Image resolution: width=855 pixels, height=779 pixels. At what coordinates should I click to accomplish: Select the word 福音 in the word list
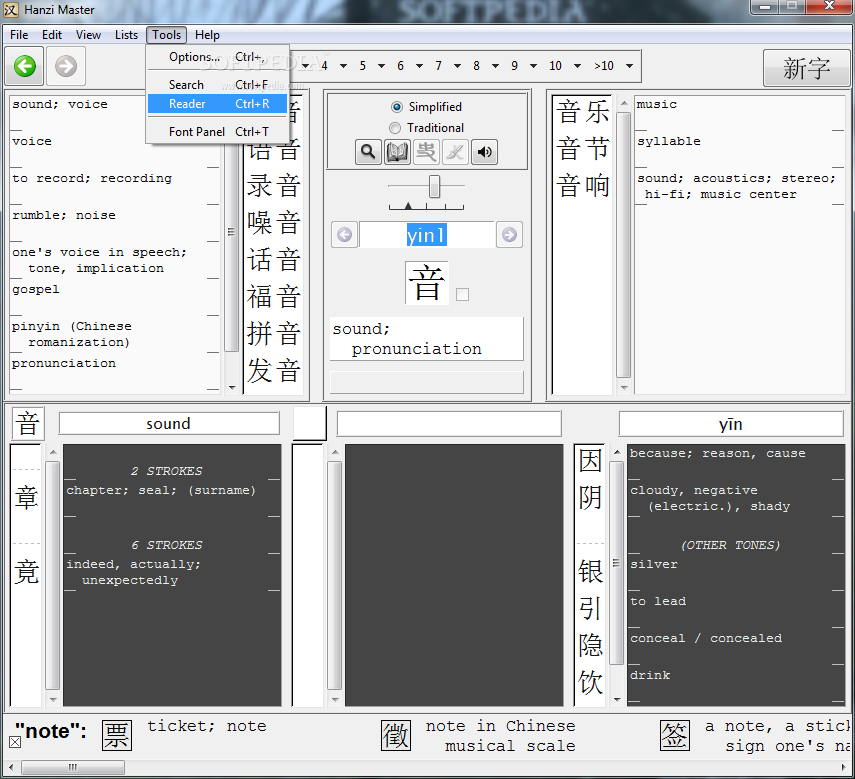pos(273,297)
